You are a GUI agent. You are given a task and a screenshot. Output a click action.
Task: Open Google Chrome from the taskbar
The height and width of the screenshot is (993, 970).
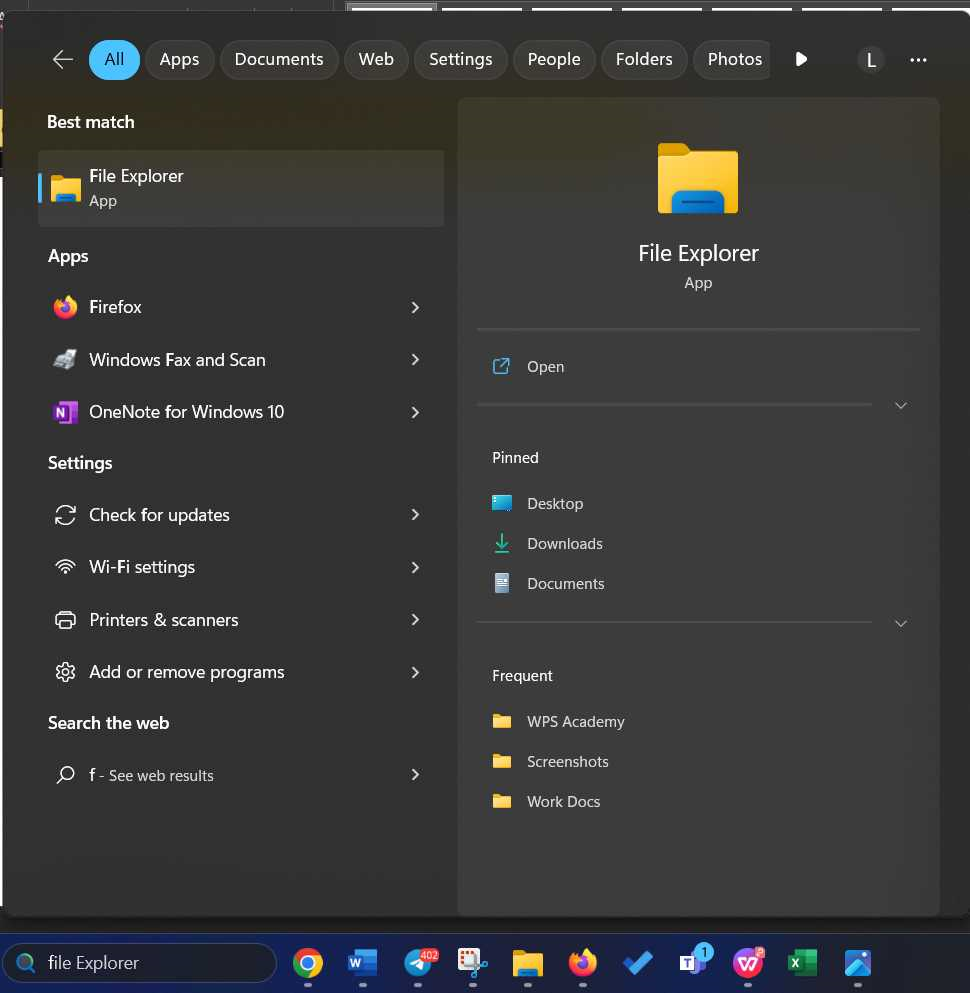tap(308, 963)
